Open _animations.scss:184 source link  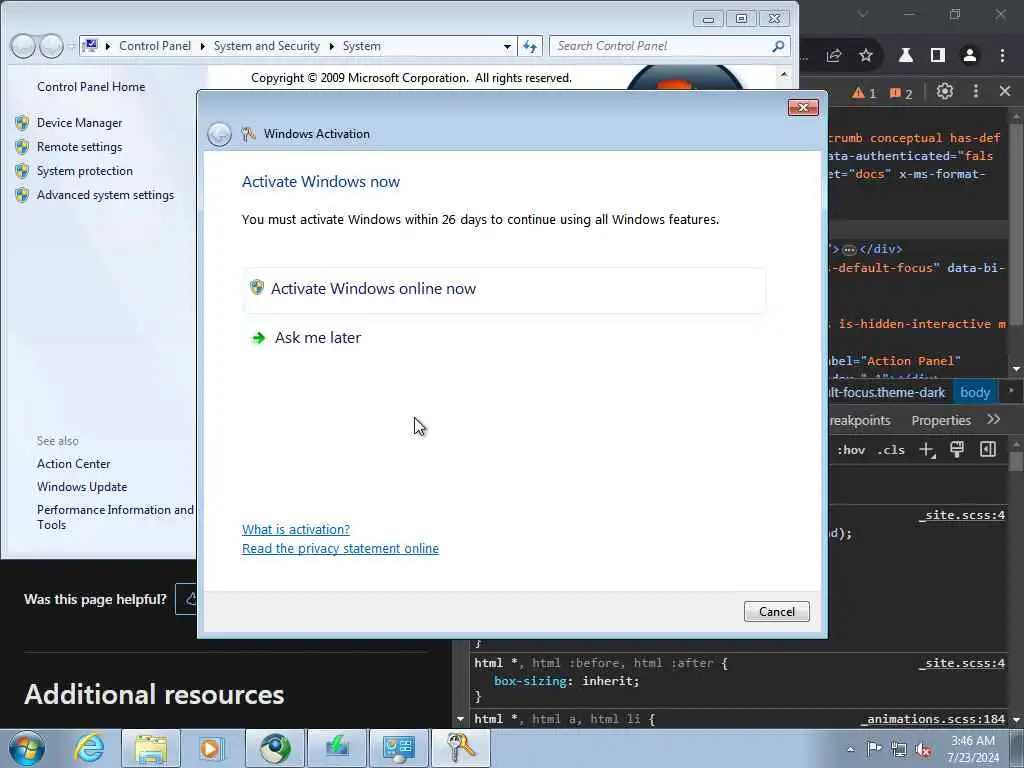click(934, 719)
